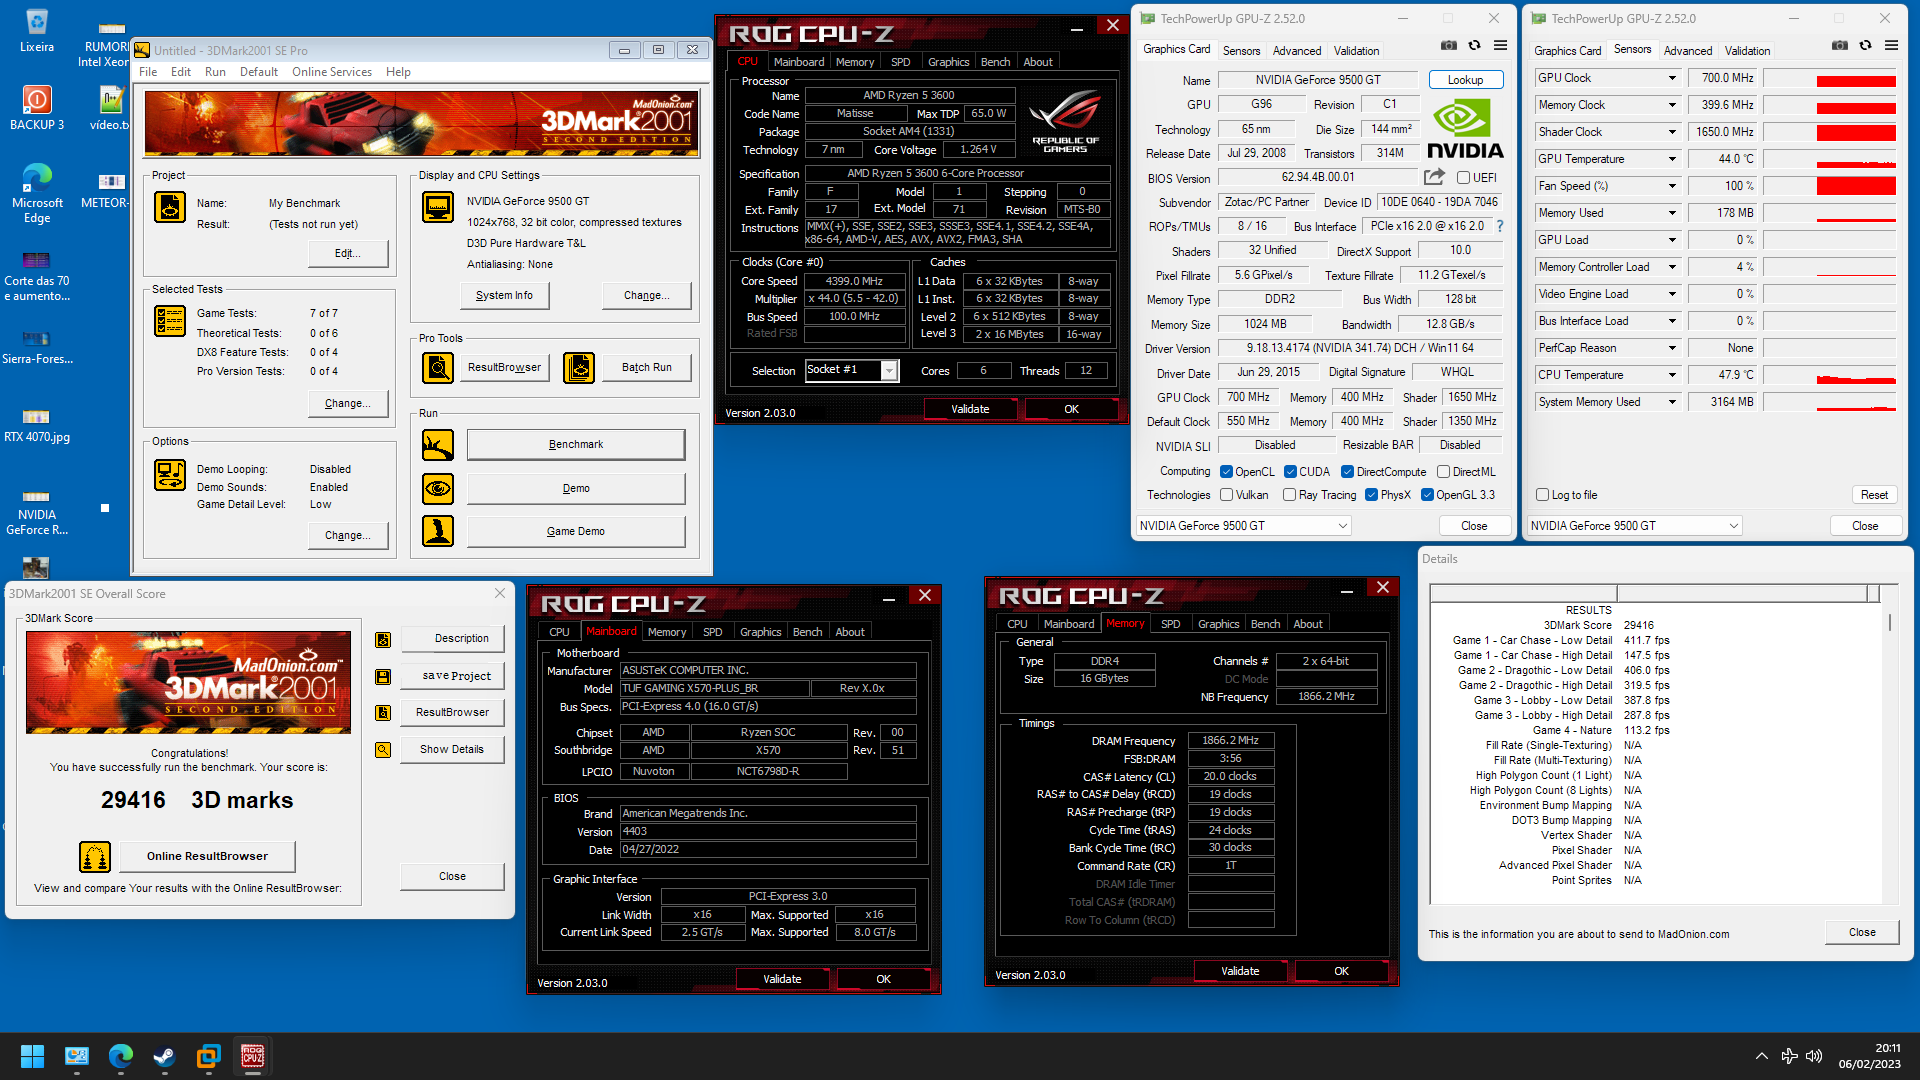Toggle the CUDA checkbox

point(1291,472)
